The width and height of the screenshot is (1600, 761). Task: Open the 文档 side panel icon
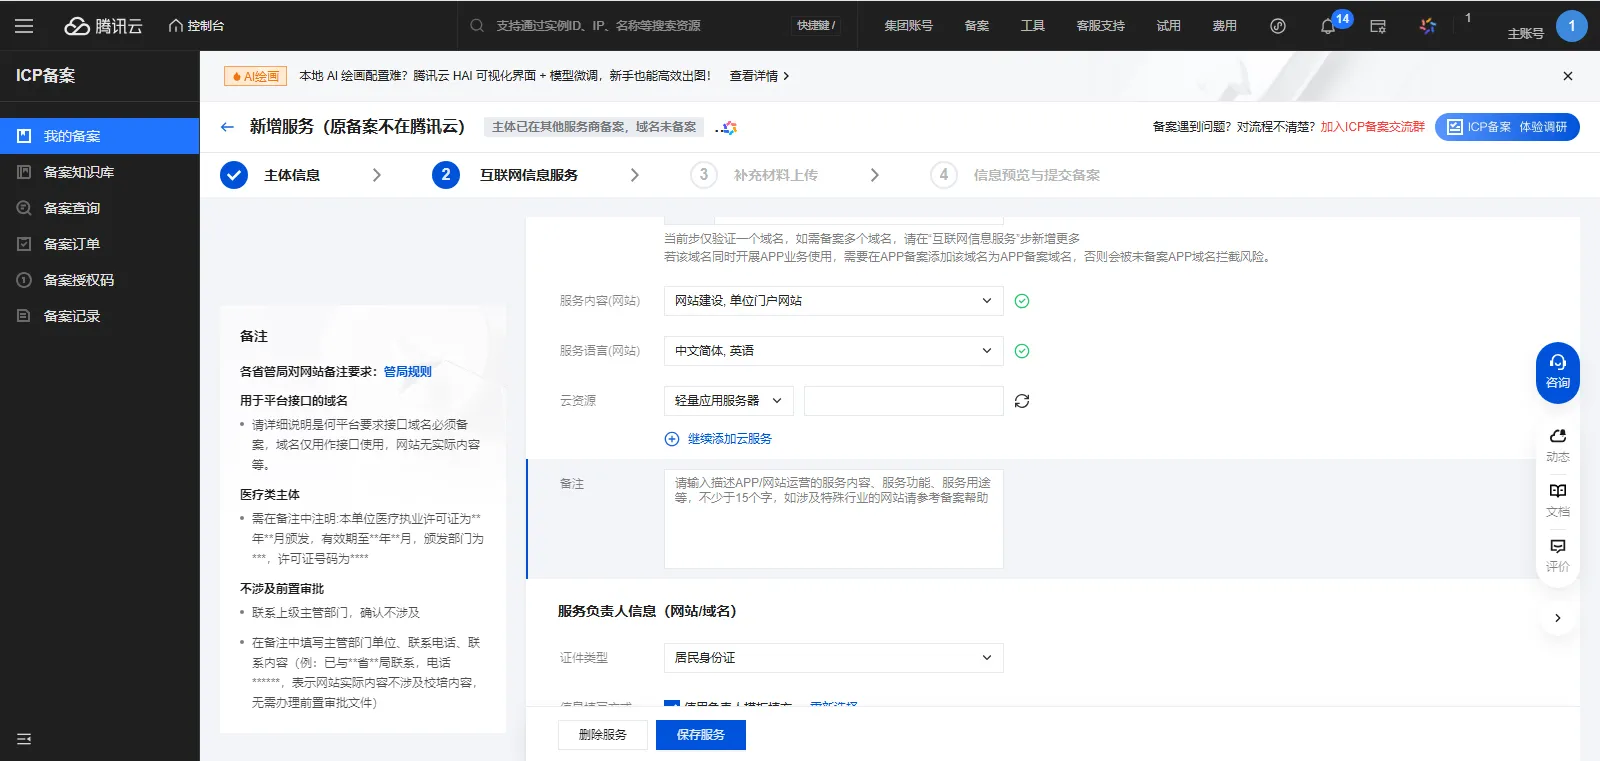click(1558, 501)
